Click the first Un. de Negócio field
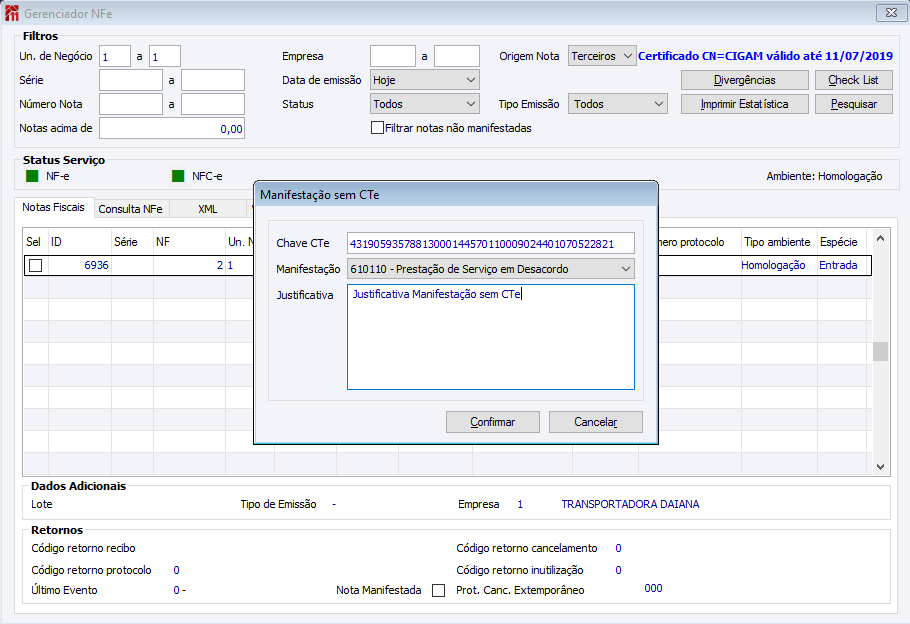 [115, 56]
